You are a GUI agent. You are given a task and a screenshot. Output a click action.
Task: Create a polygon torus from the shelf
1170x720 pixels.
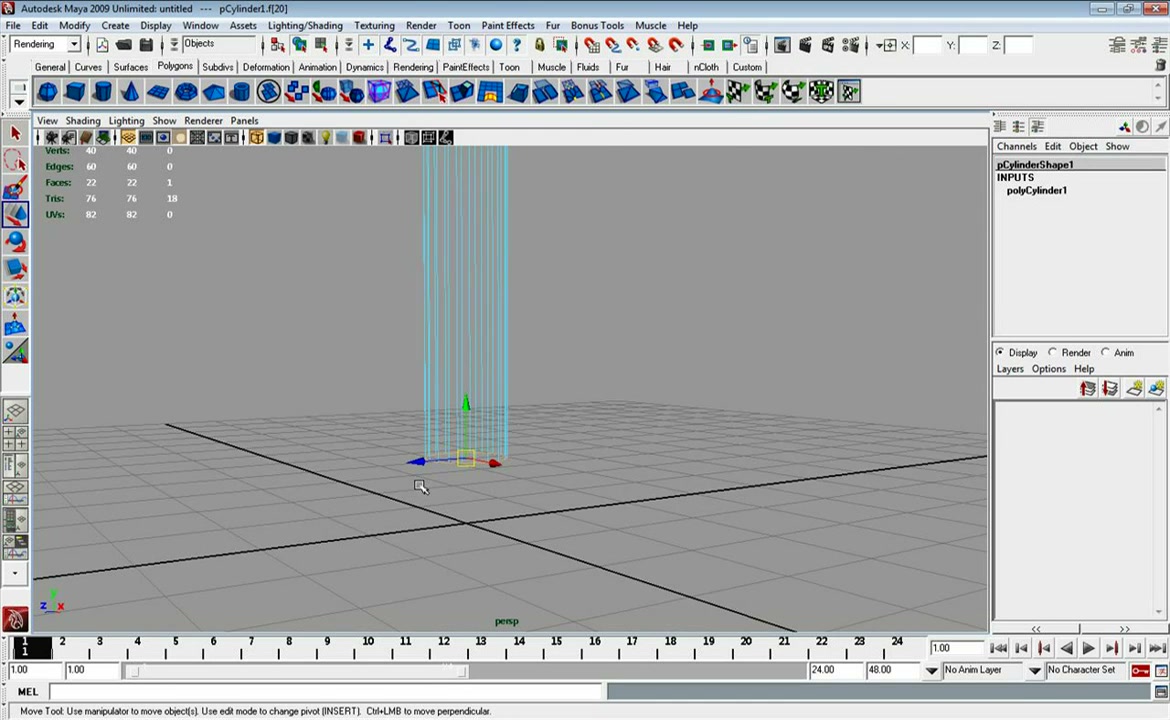tap(186, 92)
